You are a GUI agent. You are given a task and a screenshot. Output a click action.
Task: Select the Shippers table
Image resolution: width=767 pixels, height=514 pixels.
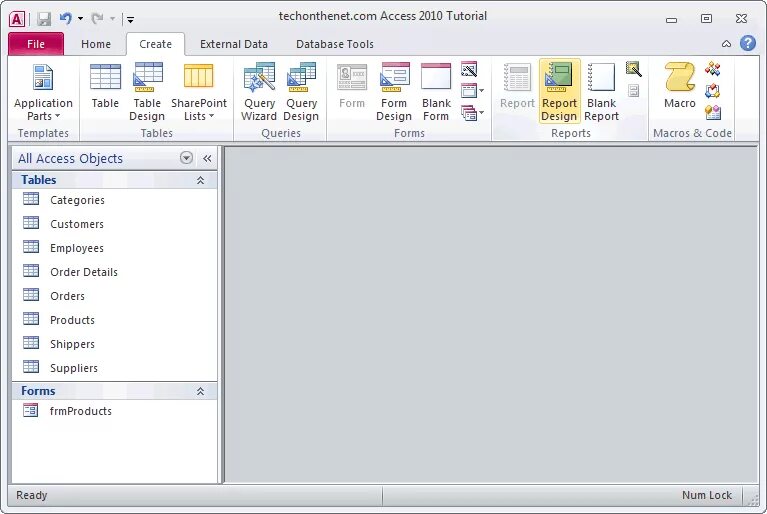pos(114,344)
